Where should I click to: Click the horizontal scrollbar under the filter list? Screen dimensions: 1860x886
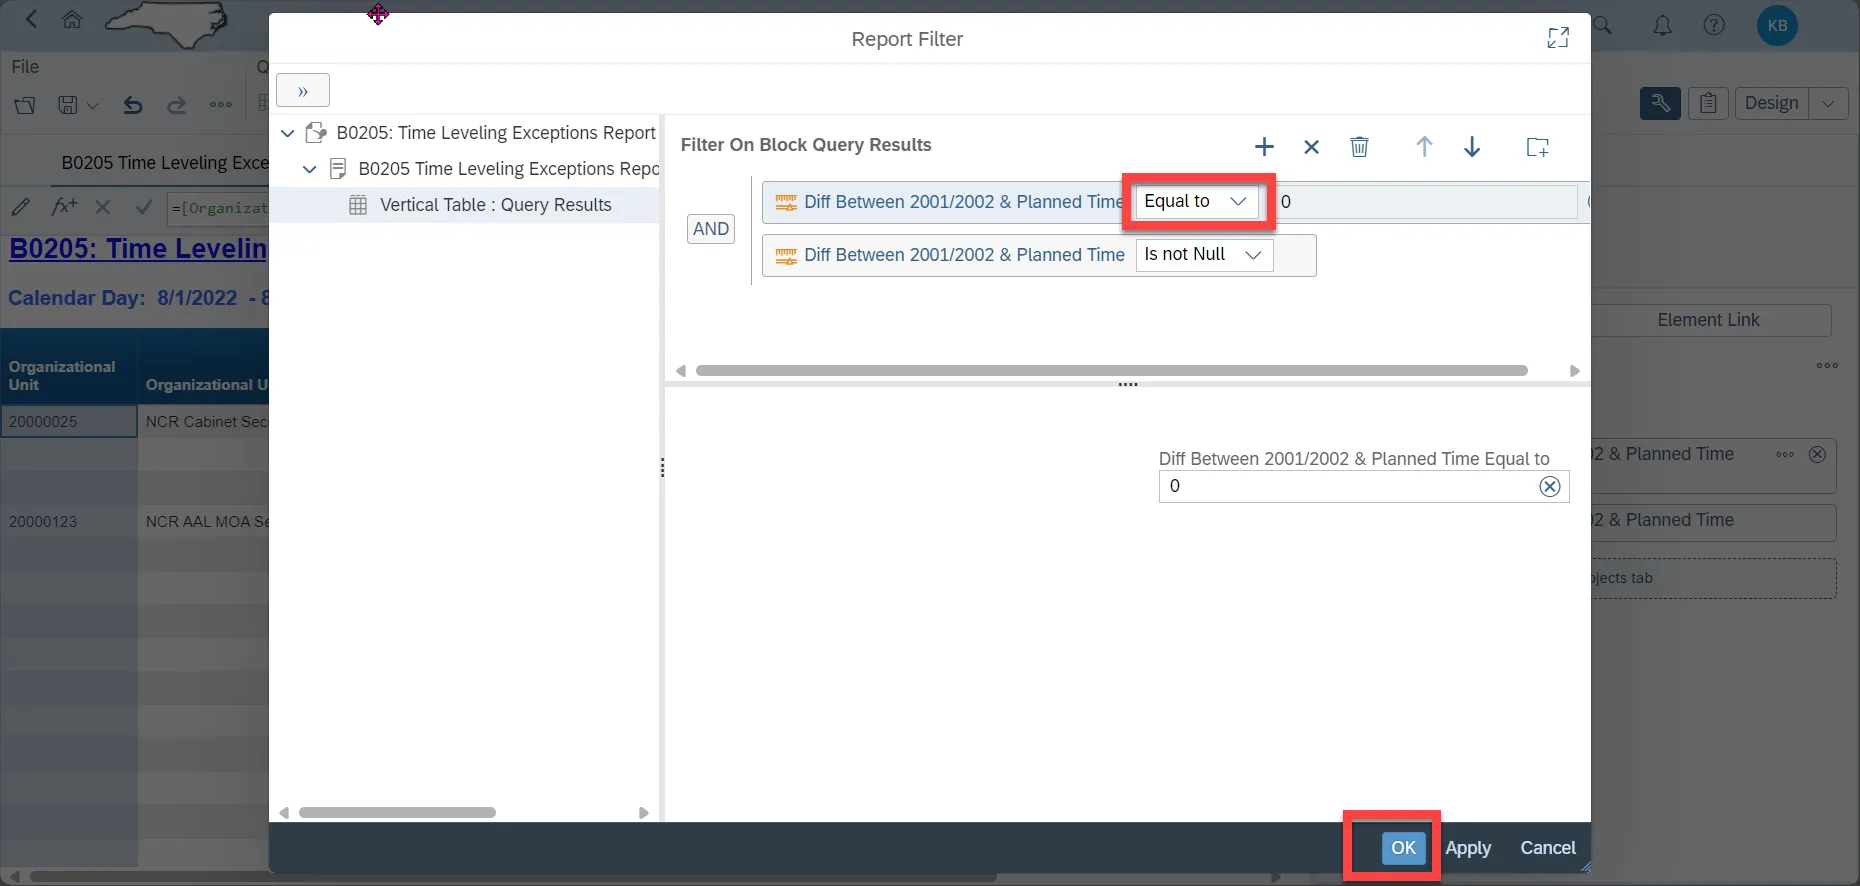coord(1111,371)
